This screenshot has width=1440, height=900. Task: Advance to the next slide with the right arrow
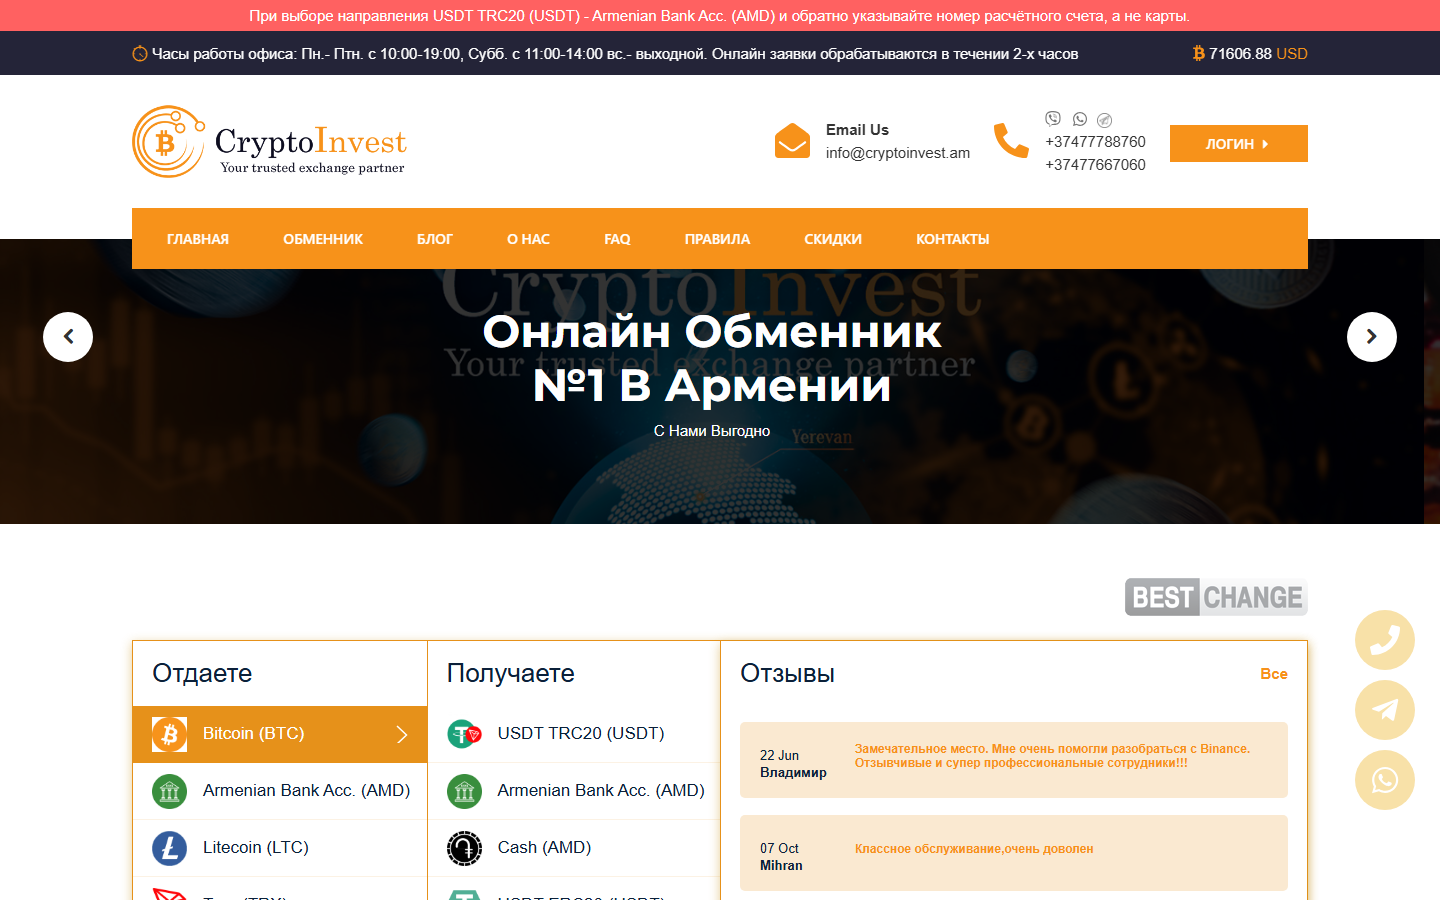1372,337
